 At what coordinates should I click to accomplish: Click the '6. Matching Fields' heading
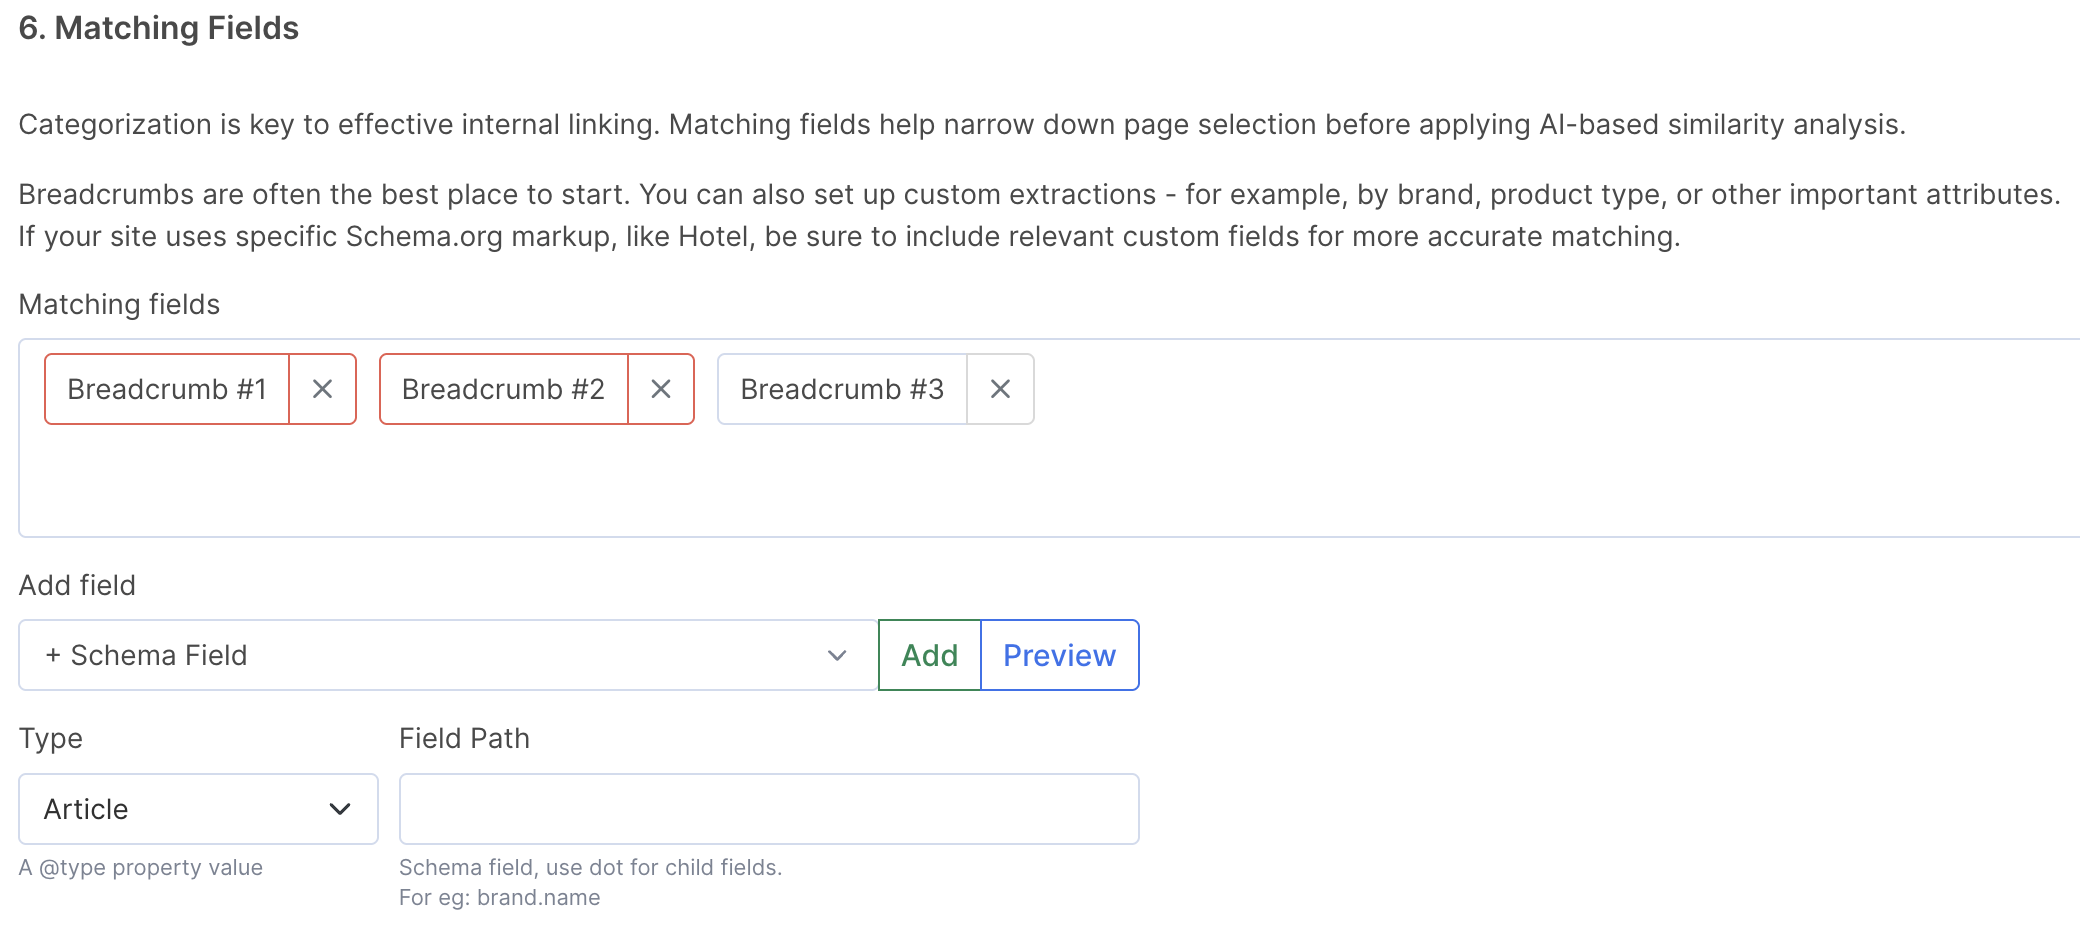[x=159, y=28]
